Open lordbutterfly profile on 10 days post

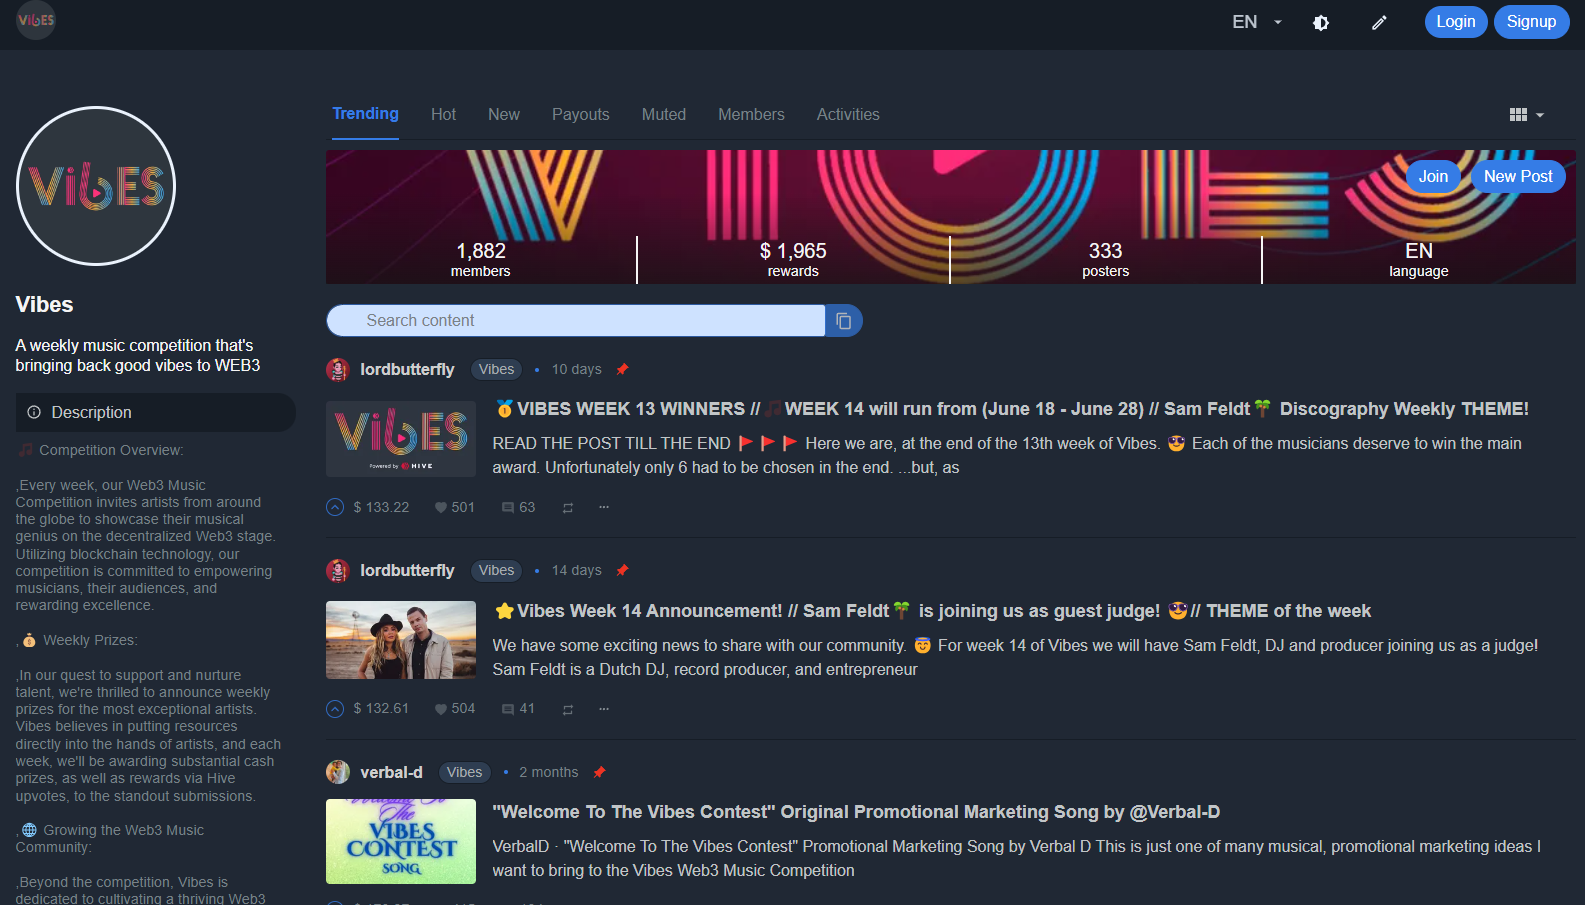pyautogui.click(x=407, y=370)
